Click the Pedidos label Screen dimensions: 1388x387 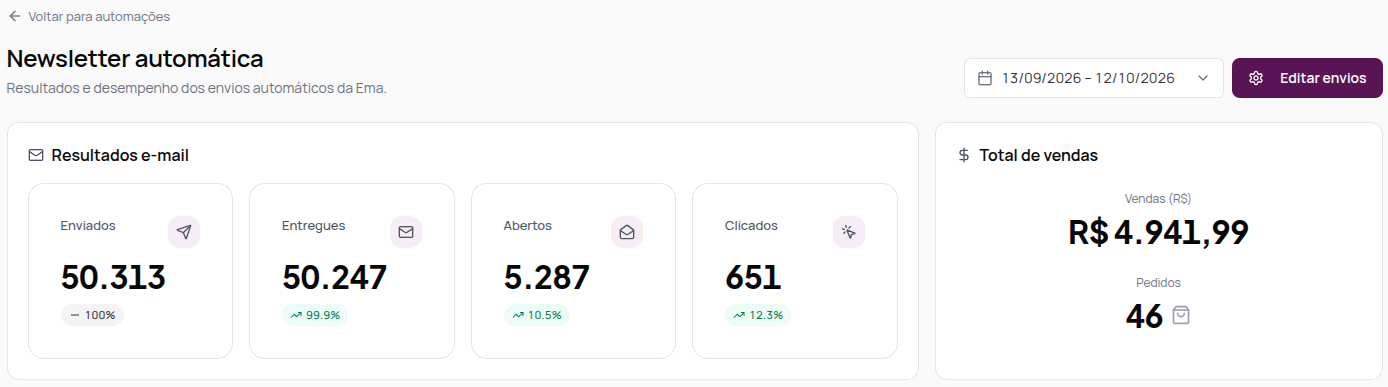coord(1158,283)
